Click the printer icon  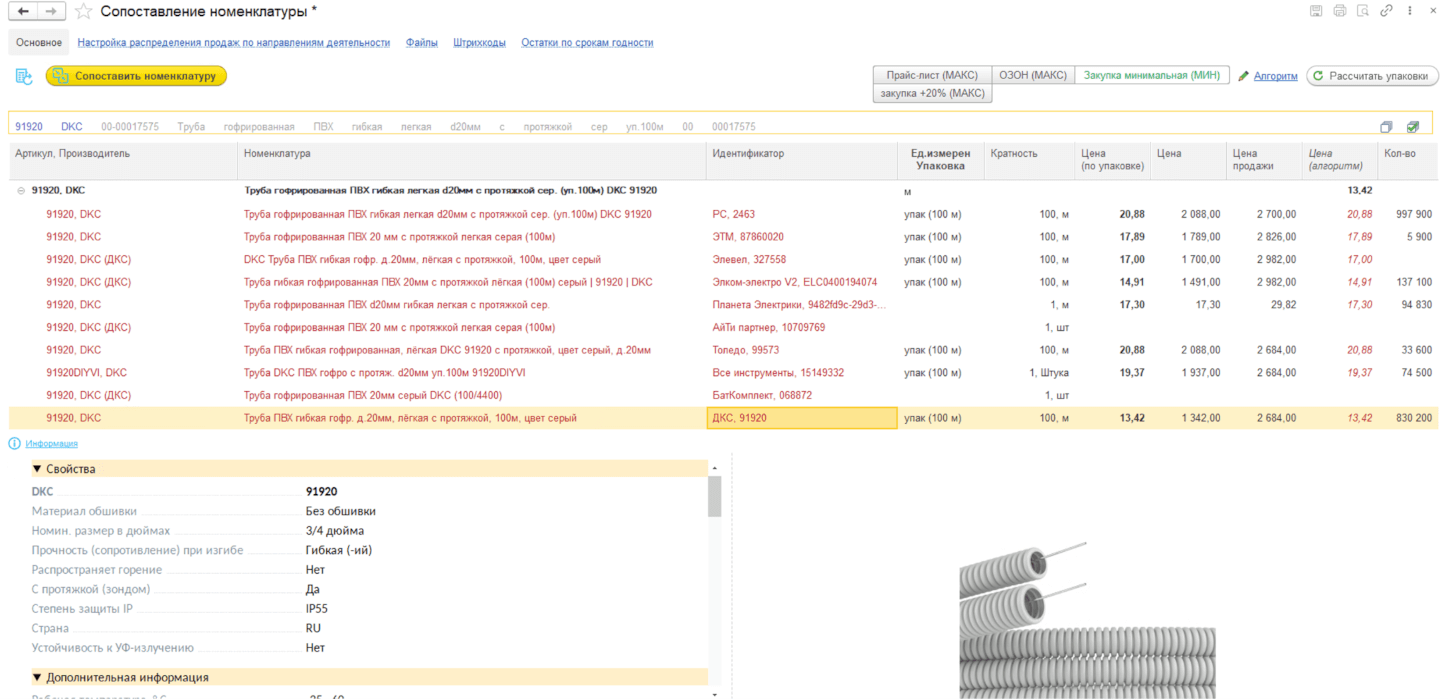tap(1339, 11)
